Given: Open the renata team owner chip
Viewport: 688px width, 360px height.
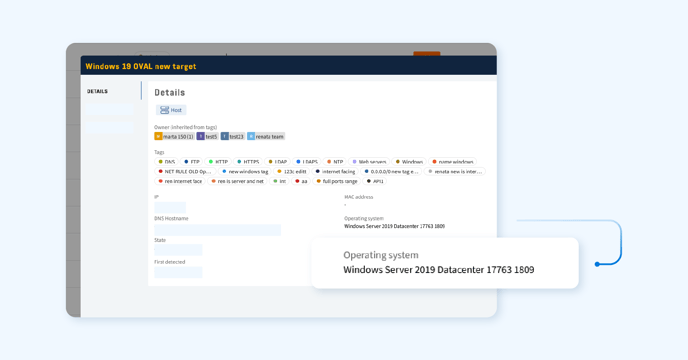Looking at the screenshot, I should [266, 137].
